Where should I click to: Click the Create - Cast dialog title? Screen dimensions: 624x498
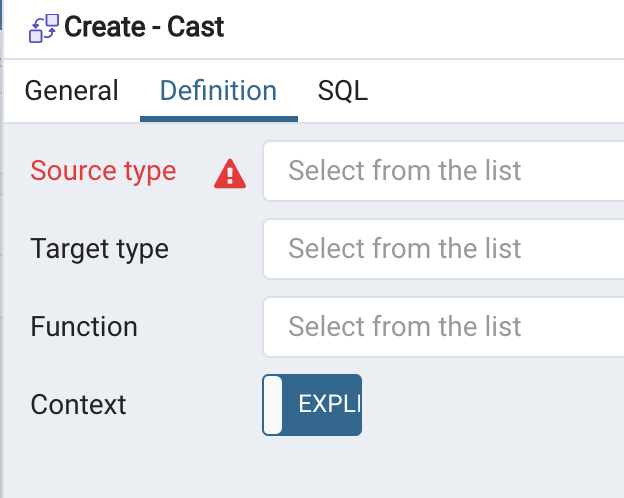tap(144, 27)
